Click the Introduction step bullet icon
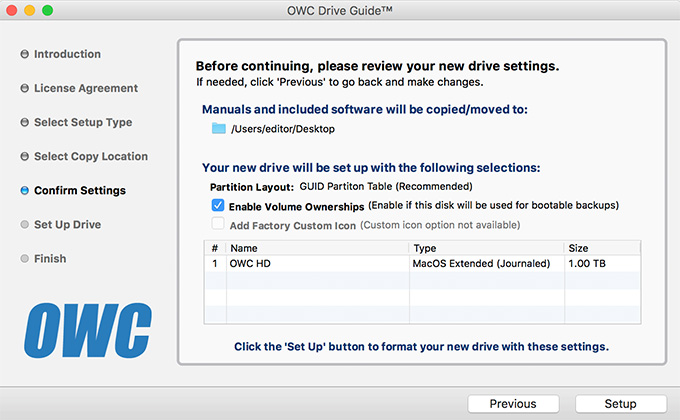Screen dimensions: 680x420 pyautogui.click(x=25, y=54)
